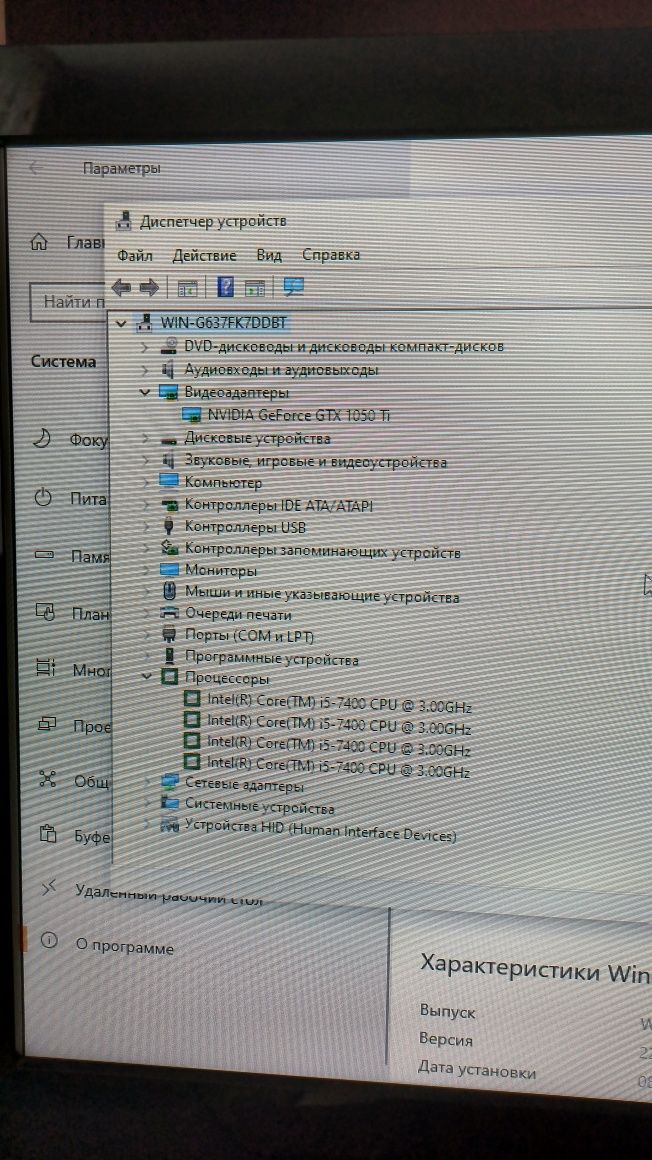Viewport: 652px width, 1160px height.
Task: Expand DVD-дисководы и дисководы компакт-дисков
Action: pyautogui.click(x=145, y=346)
